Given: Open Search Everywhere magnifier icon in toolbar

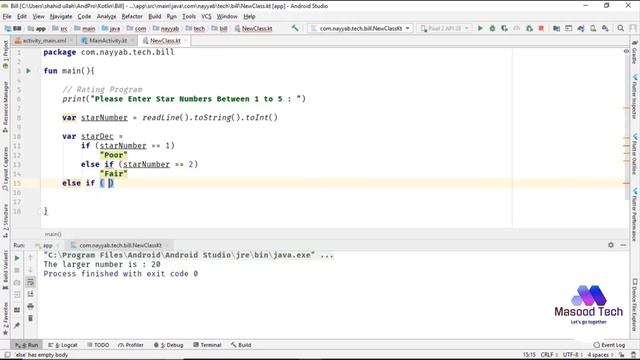Looking at the screenshot, I should (620, 28).
